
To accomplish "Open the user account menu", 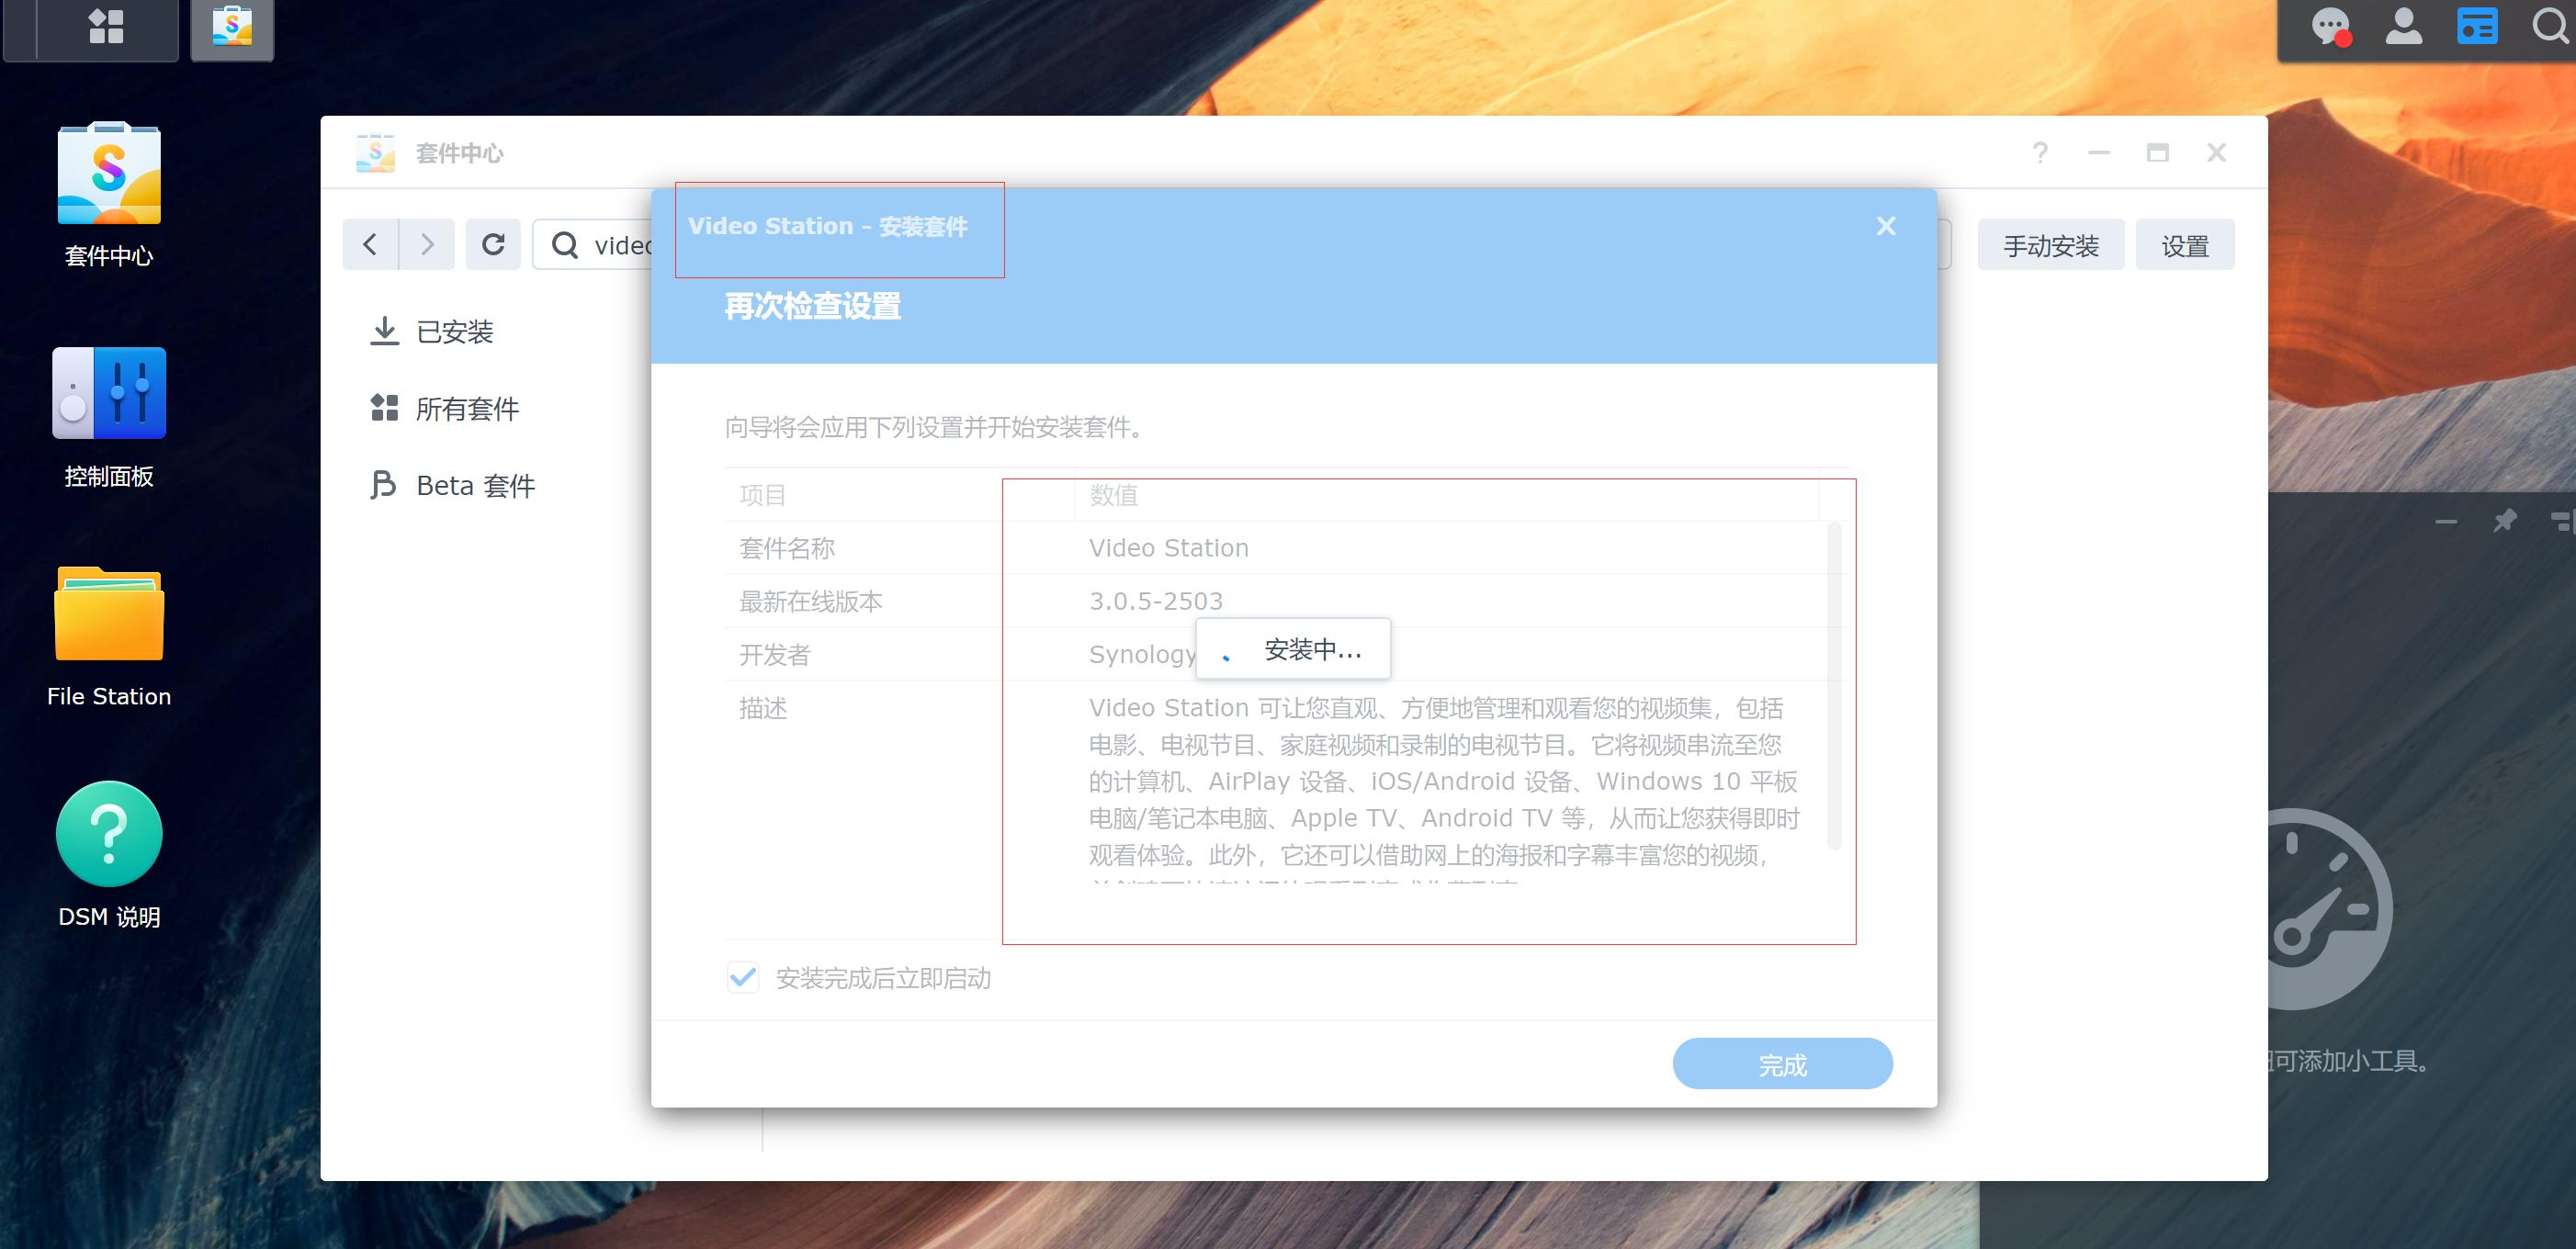I will tap(2405, 27).
